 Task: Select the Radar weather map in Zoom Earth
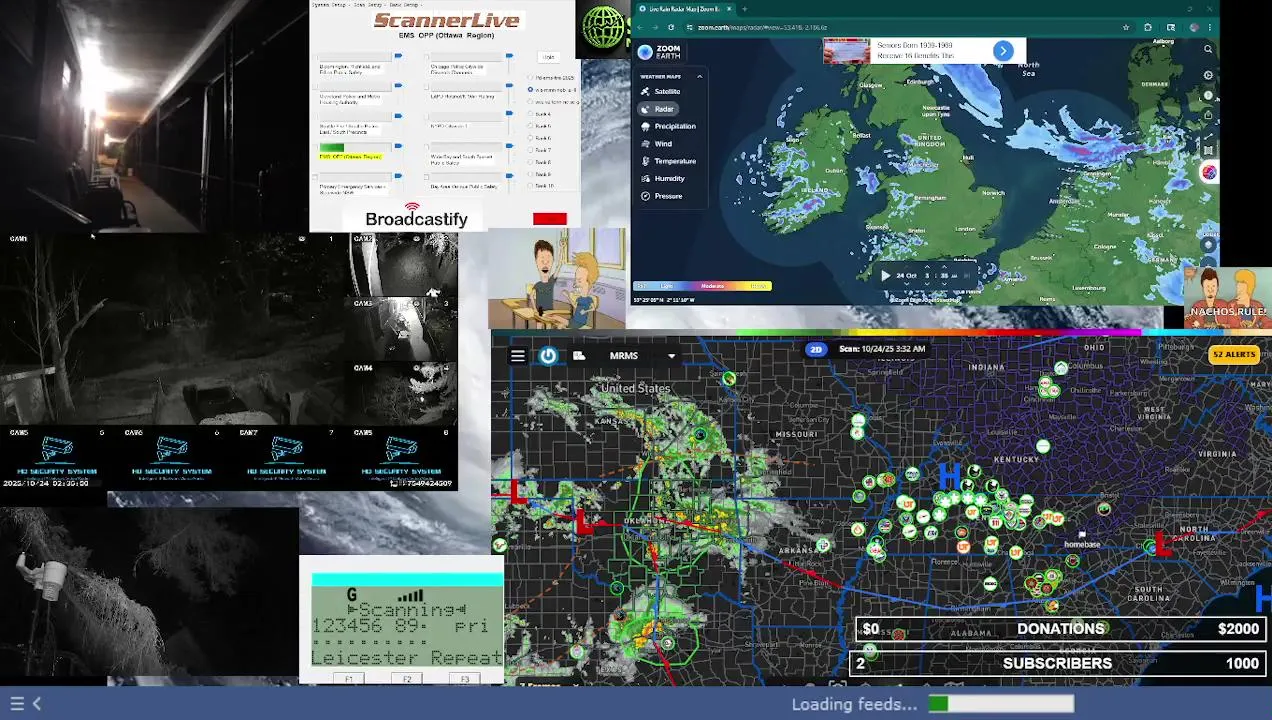657,108
